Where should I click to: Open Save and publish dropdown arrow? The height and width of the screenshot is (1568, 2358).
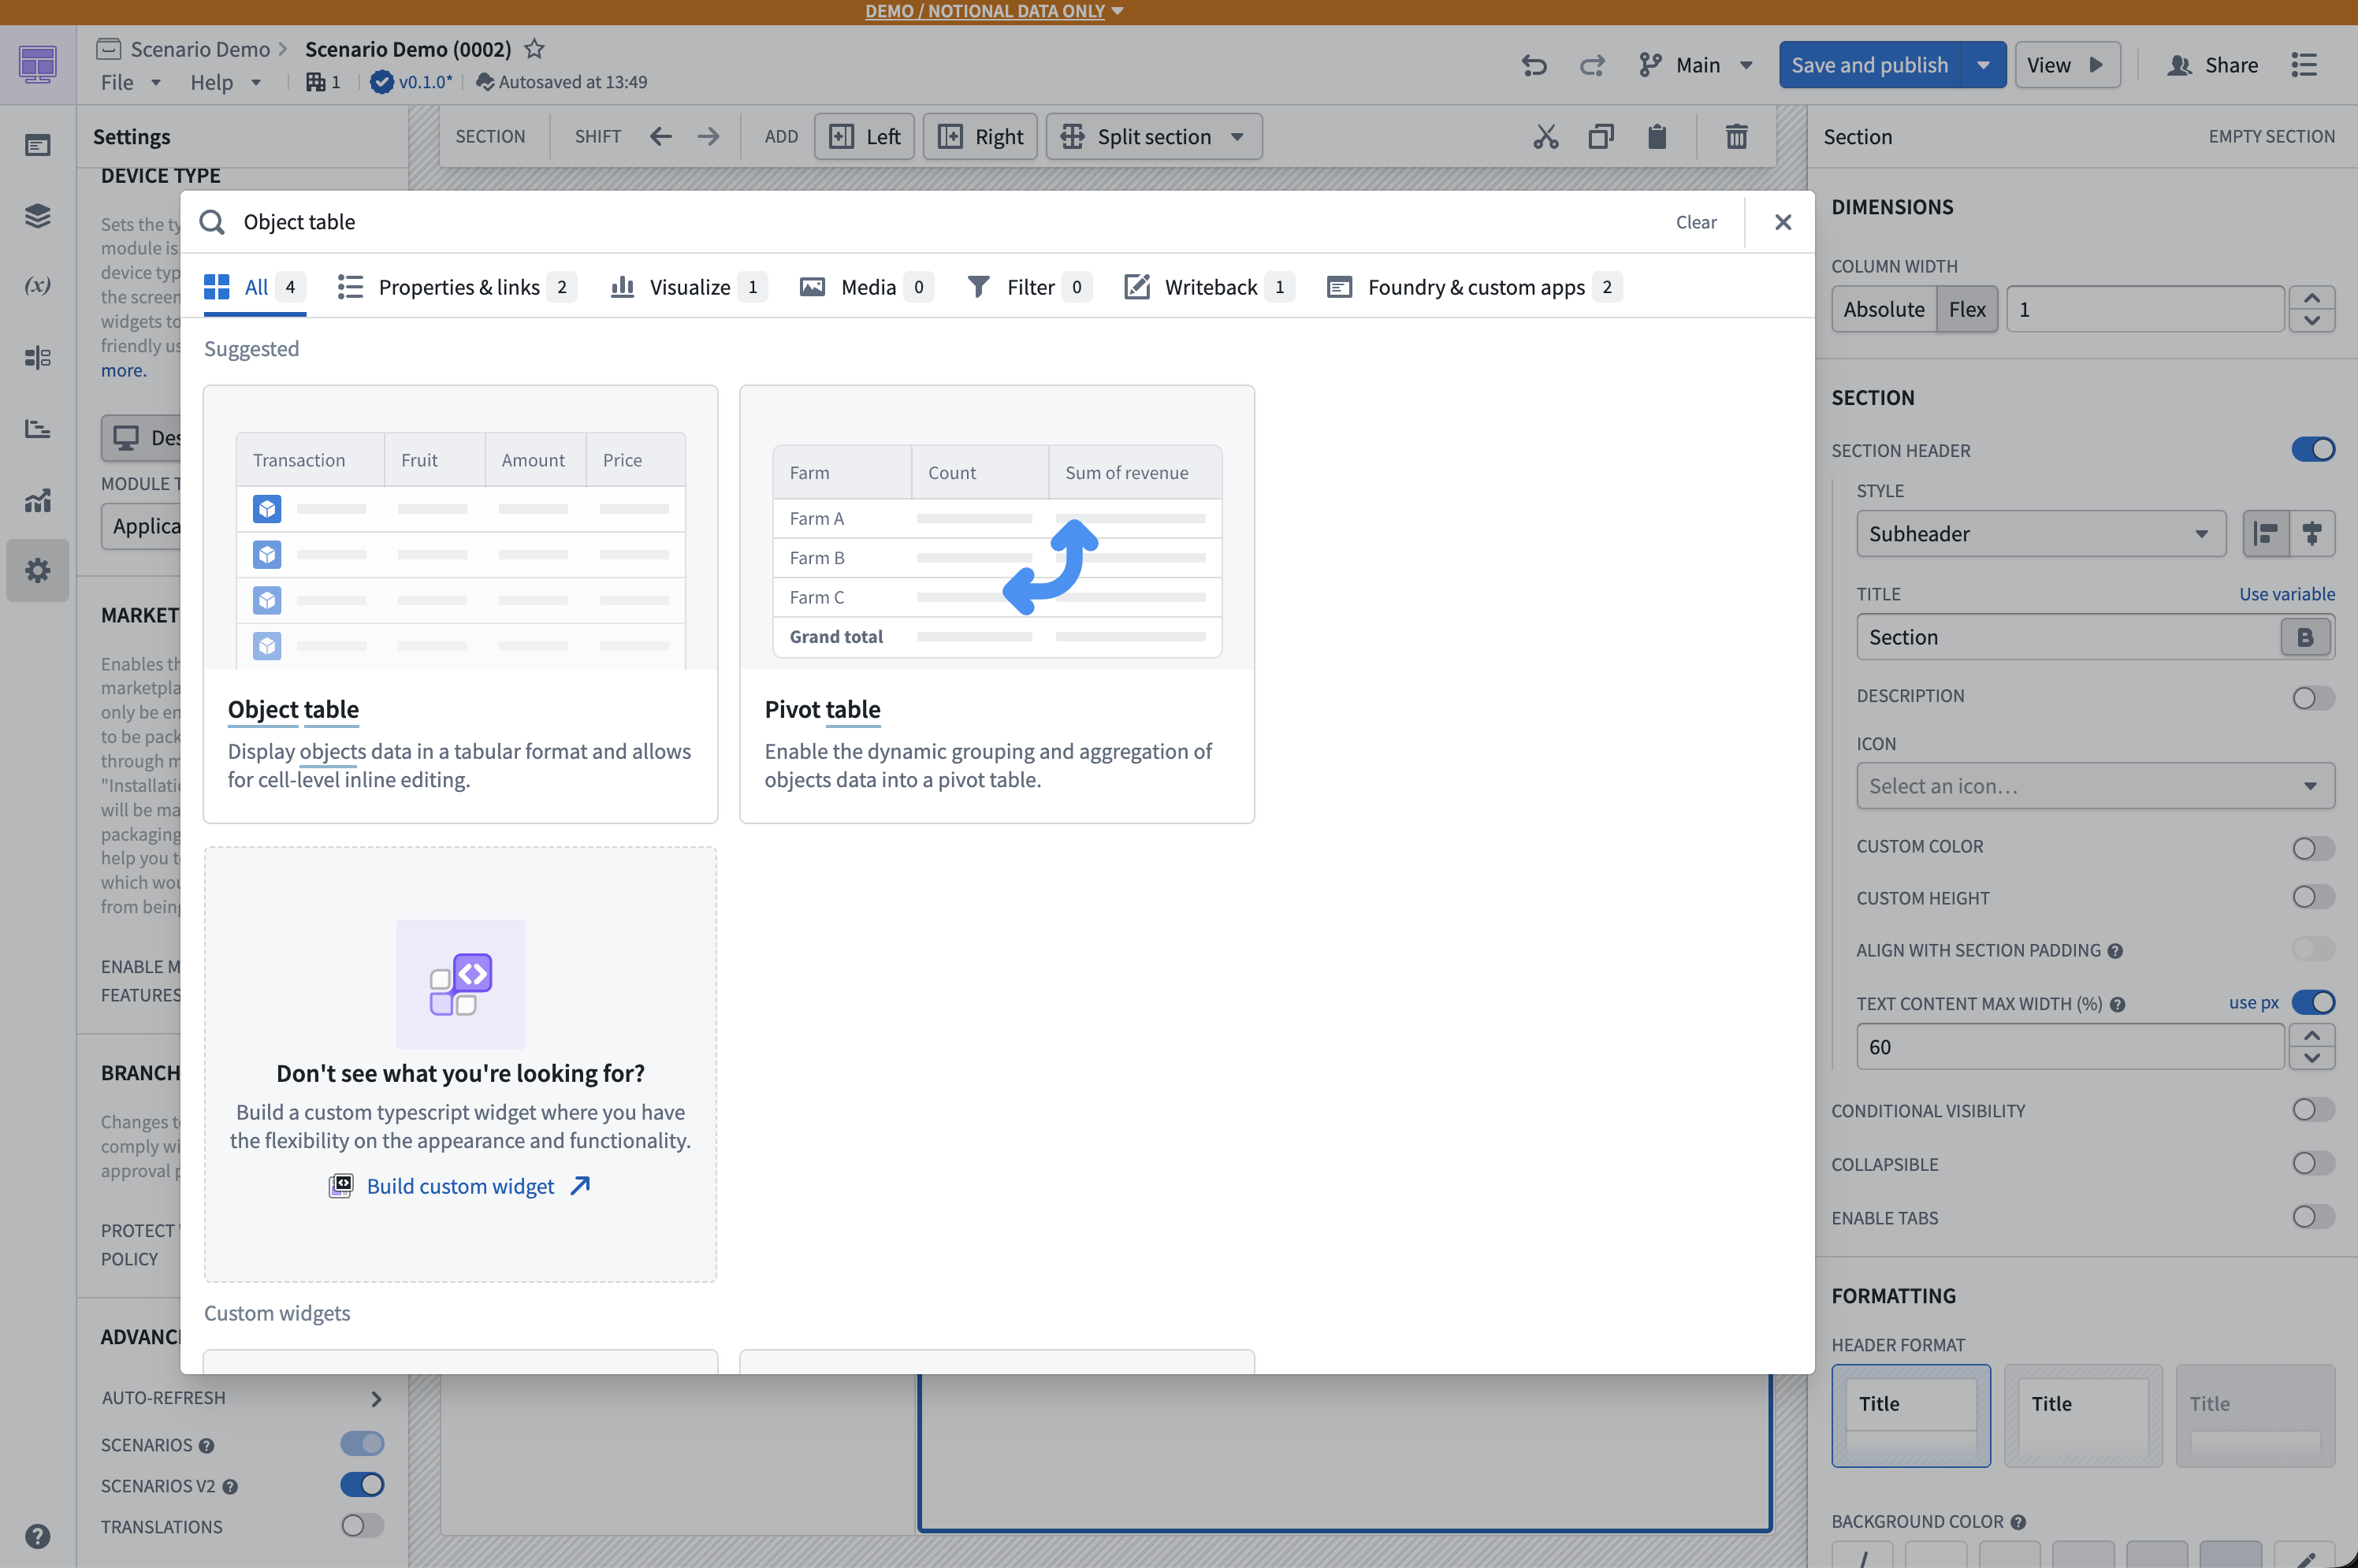(x=1983, y=65)
